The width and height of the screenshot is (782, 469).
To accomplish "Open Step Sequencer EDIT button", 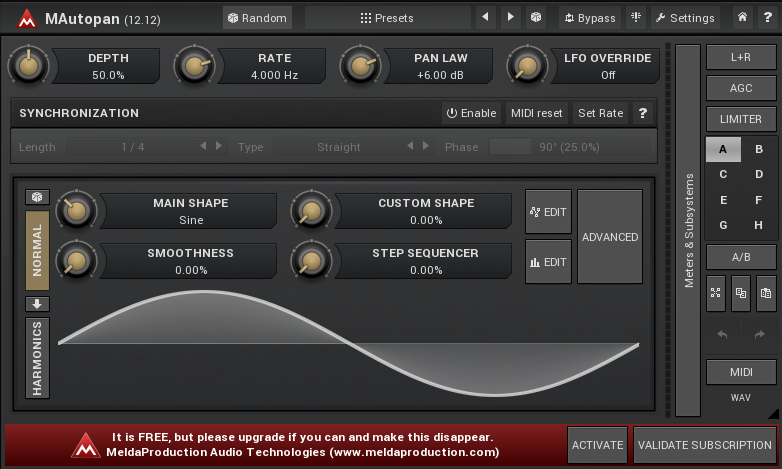I will (x=548, y=262).
